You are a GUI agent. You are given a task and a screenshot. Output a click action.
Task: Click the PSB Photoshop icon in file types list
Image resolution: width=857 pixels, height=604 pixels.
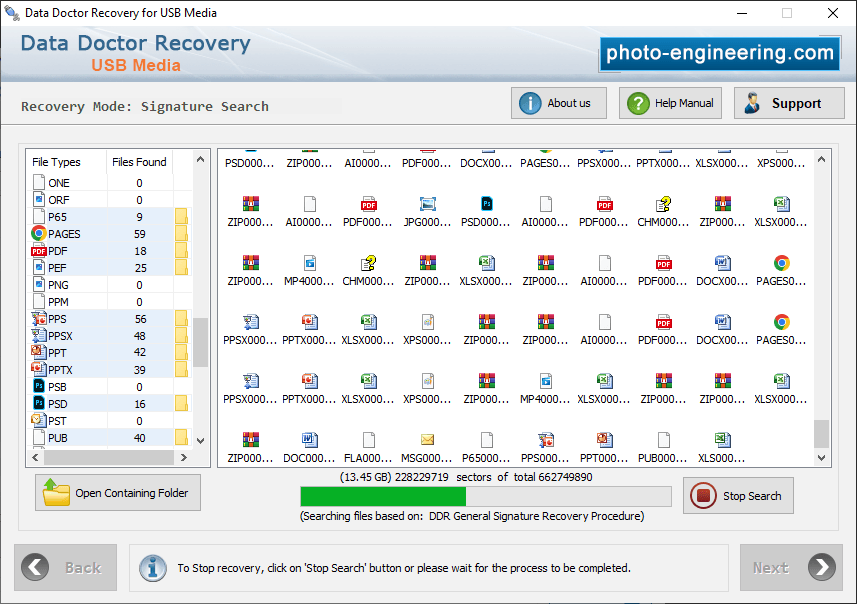click(39, 386)
